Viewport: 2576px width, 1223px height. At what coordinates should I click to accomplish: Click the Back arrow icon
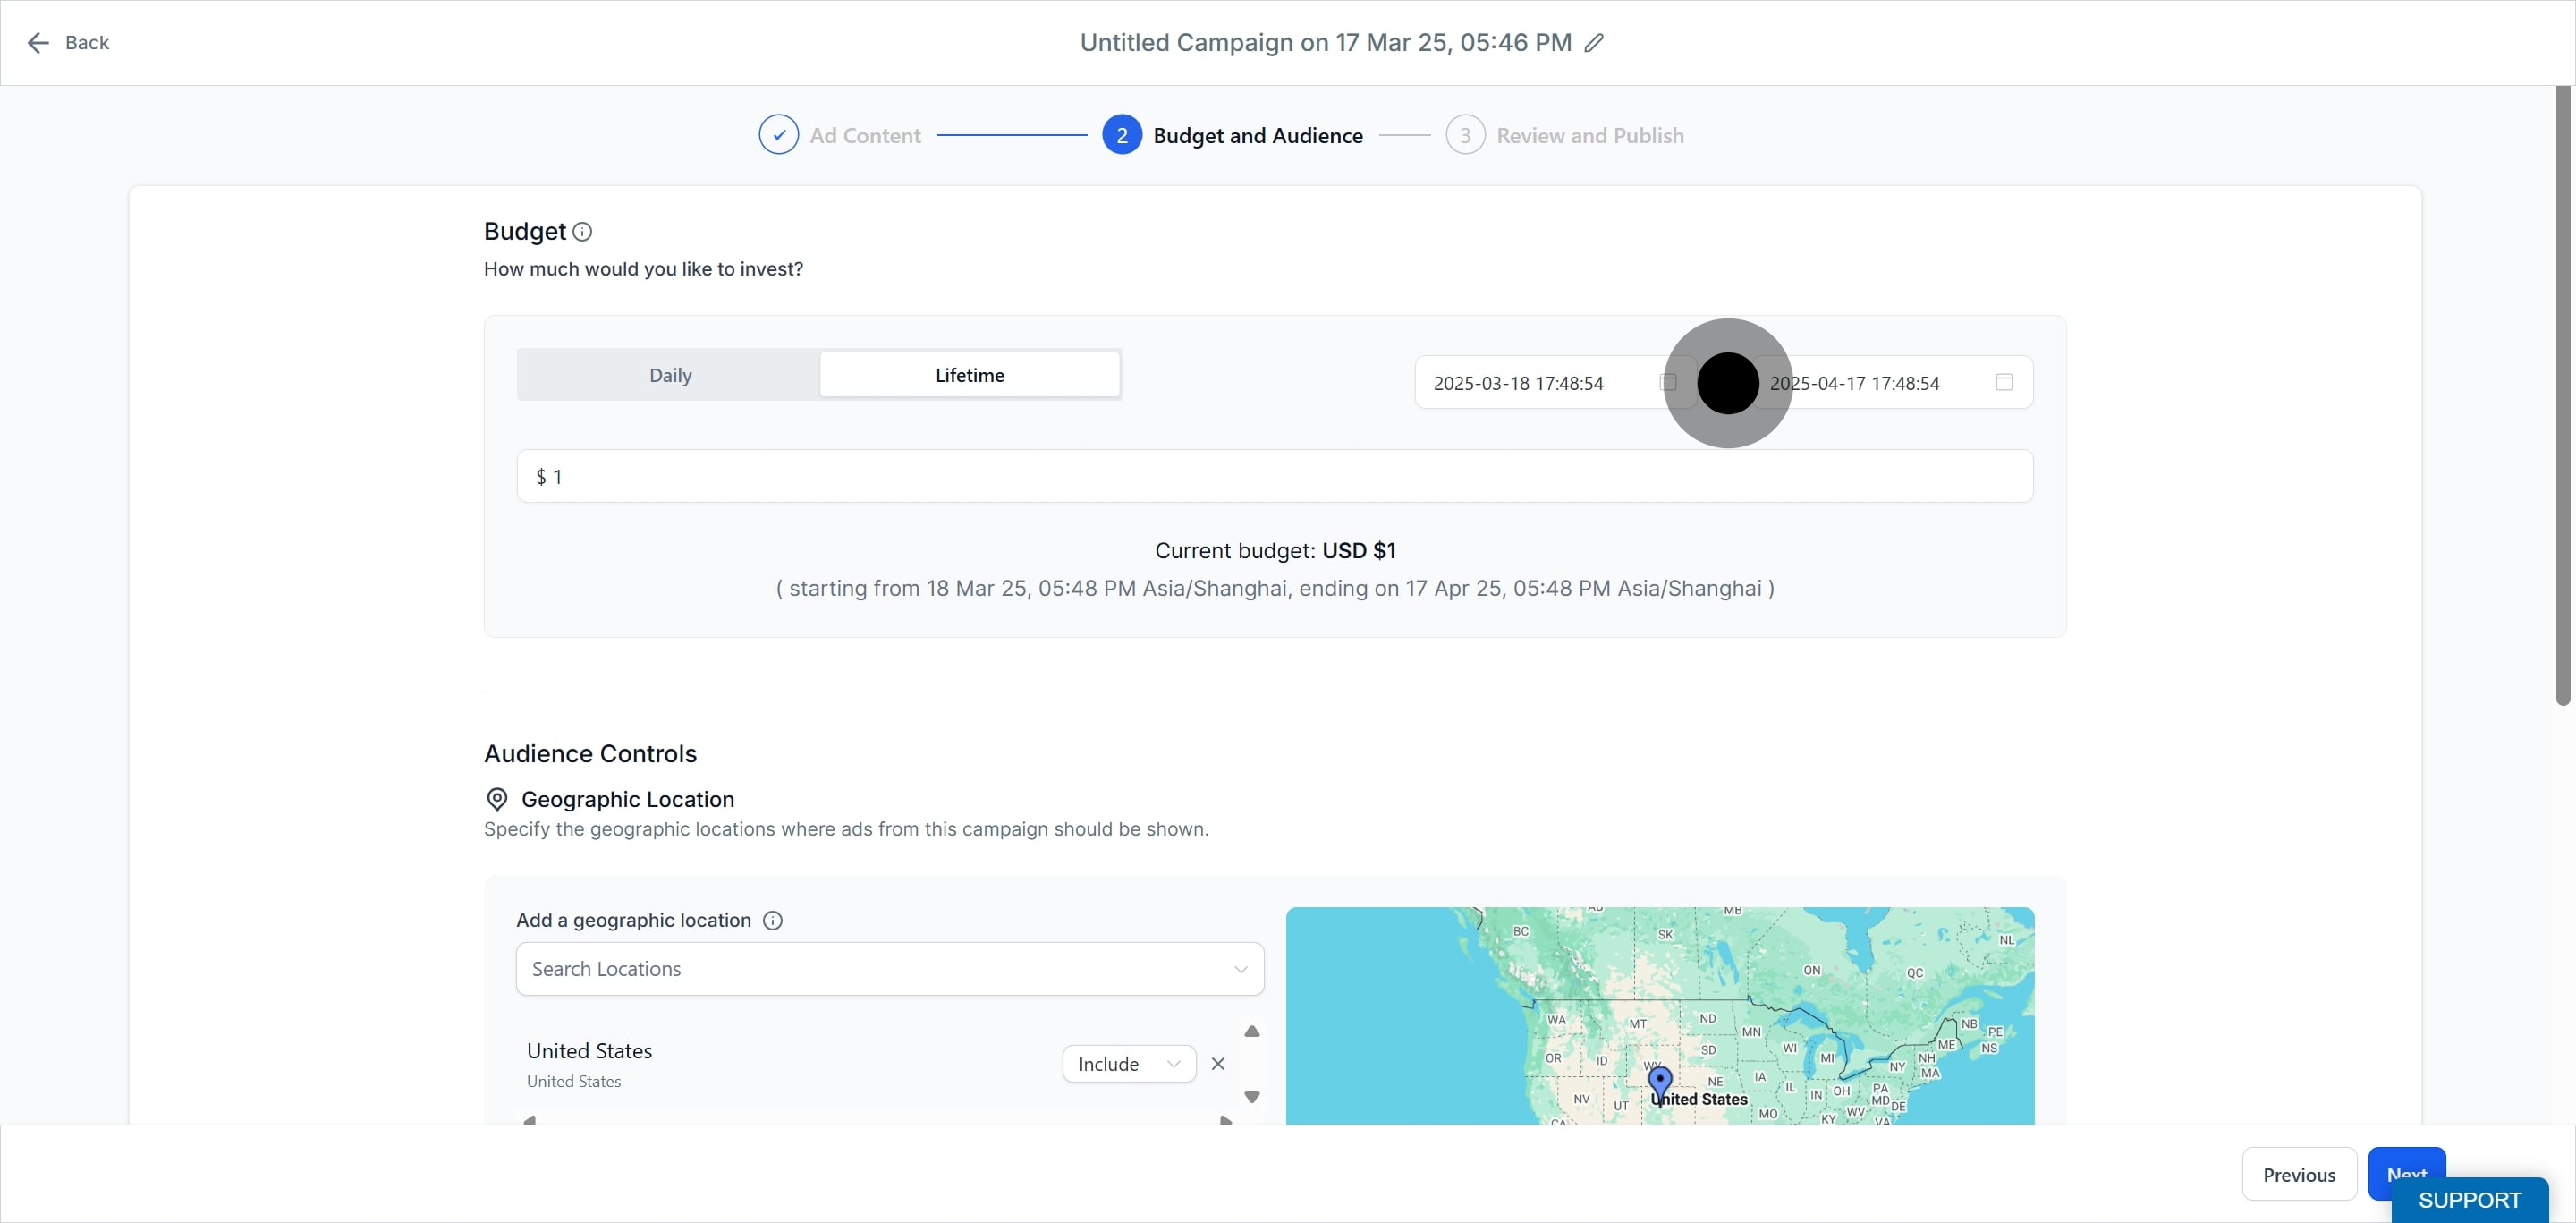tap(38, 43)
